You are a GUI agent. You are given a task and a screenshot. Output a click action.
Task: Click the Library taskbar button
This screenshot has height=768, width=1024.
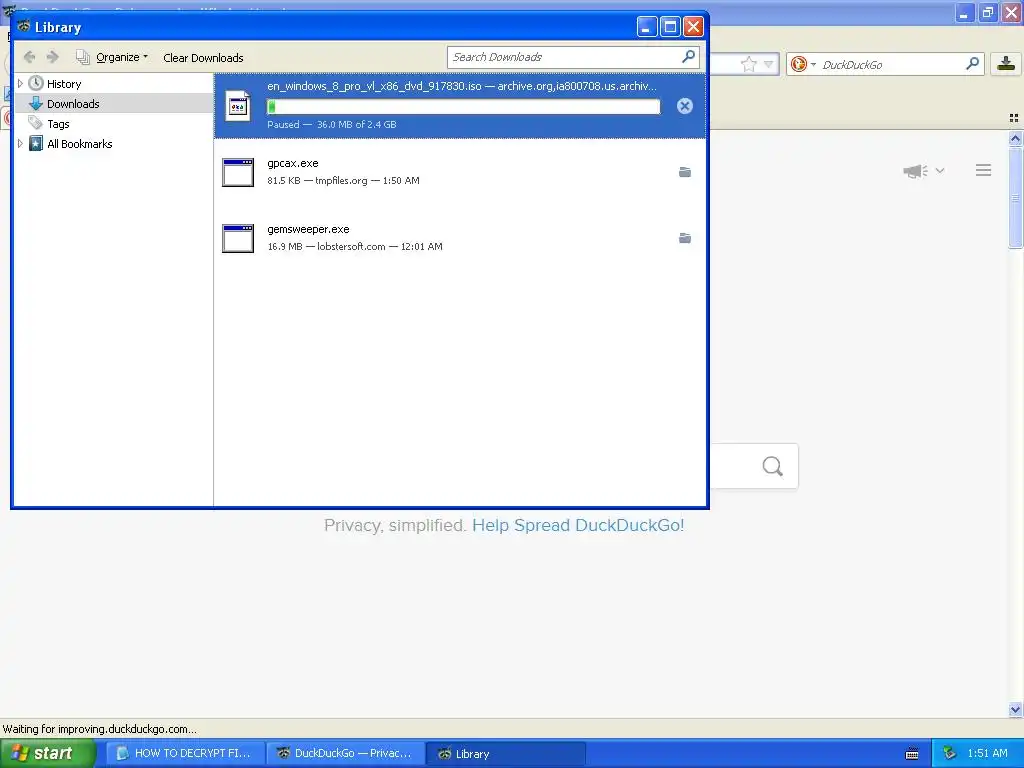pyautogui.click(x=505, y=753)
